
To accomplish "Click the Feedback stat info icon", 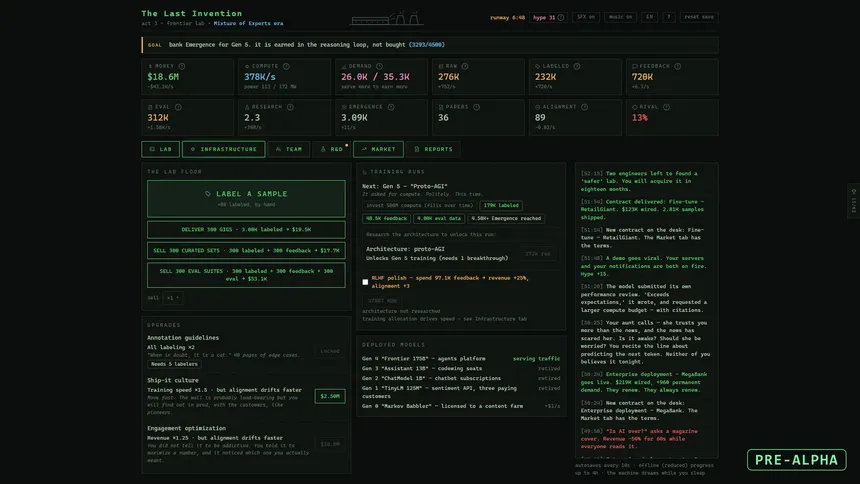I will point(677,66).
